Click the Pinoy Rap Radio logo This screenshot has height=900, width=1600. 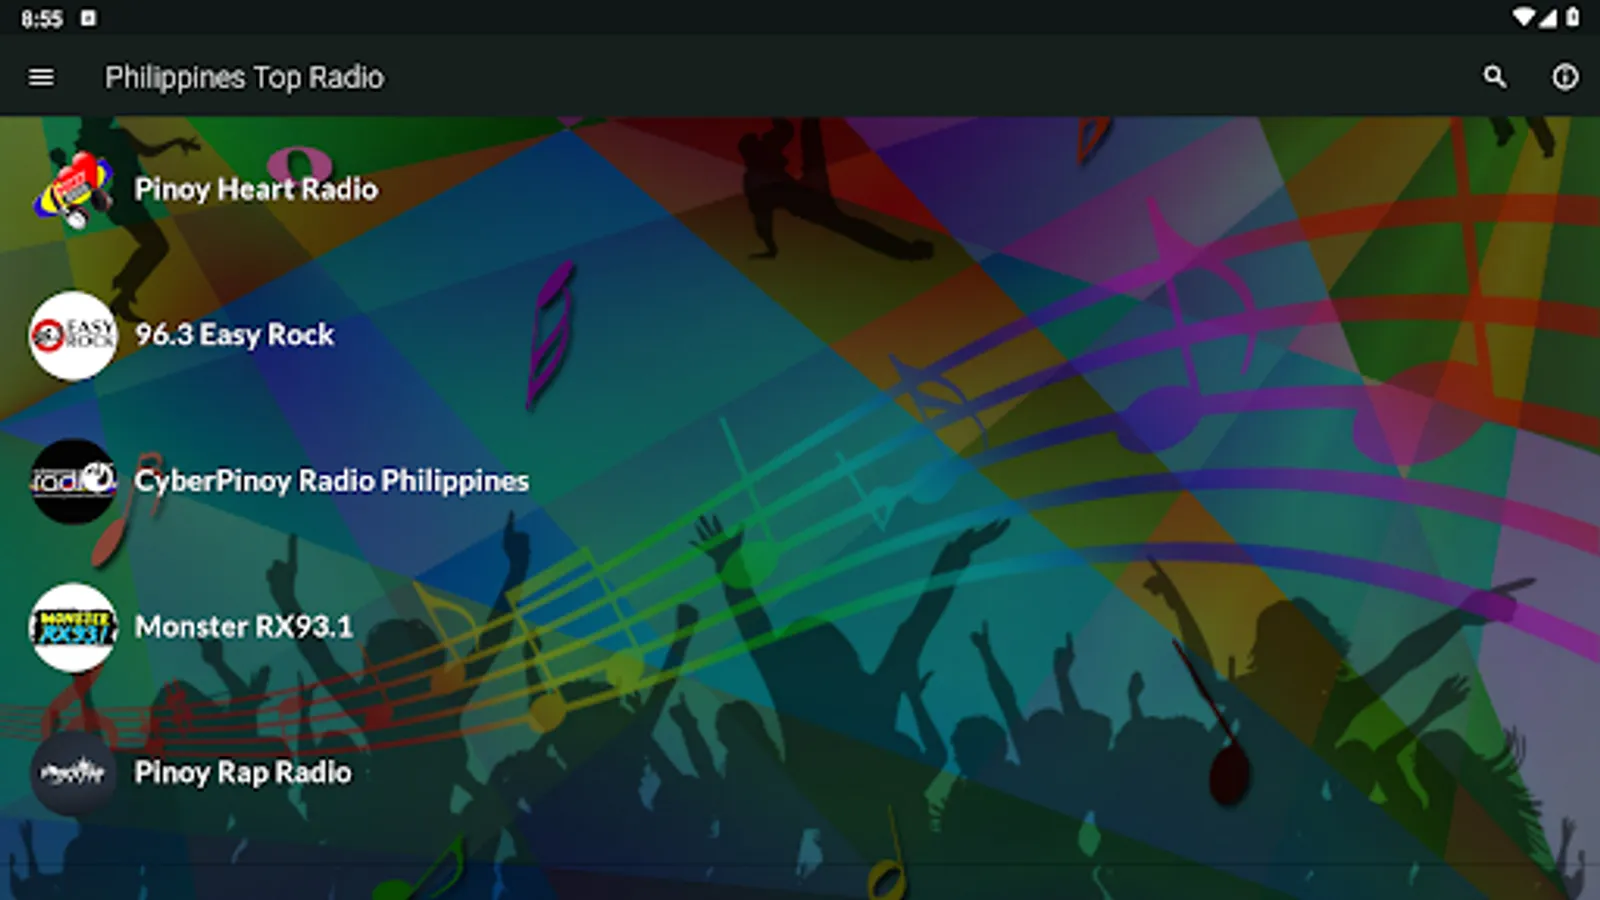click(73, 774)
